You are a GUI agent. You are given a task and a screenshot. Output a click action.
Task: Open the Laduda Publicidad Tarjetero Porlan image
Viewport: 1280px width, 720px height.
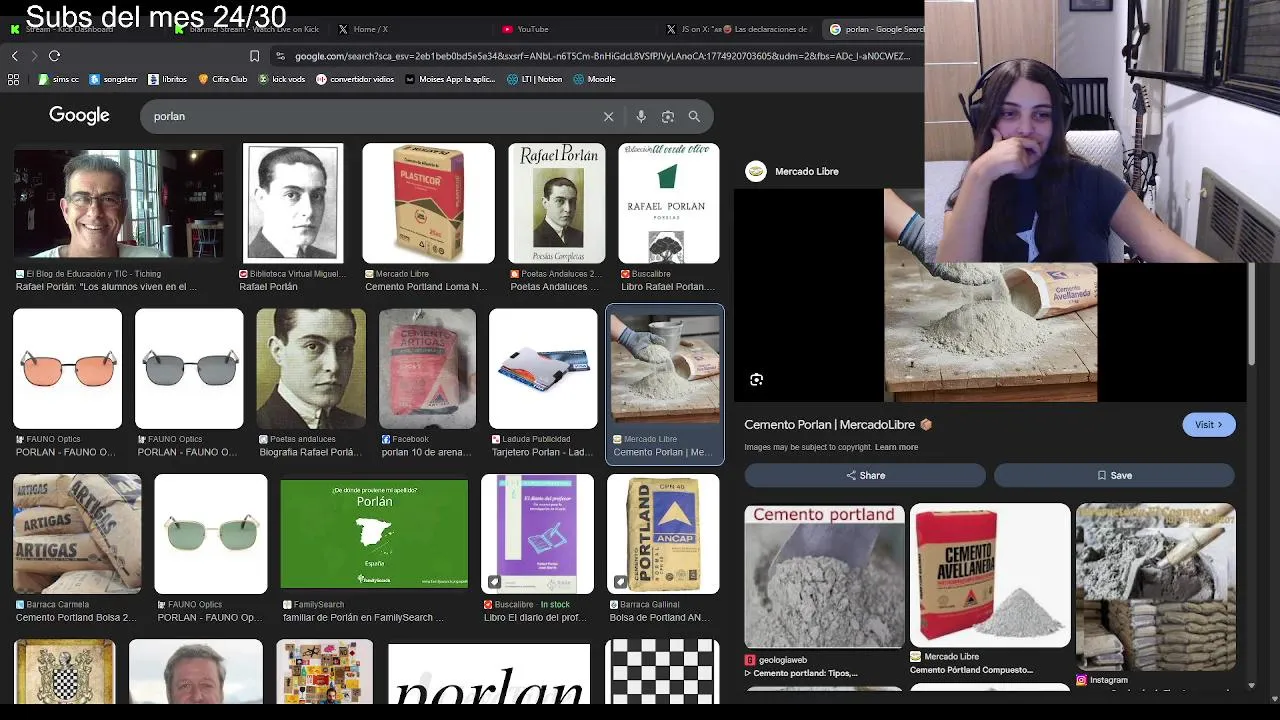click(543, 369)
